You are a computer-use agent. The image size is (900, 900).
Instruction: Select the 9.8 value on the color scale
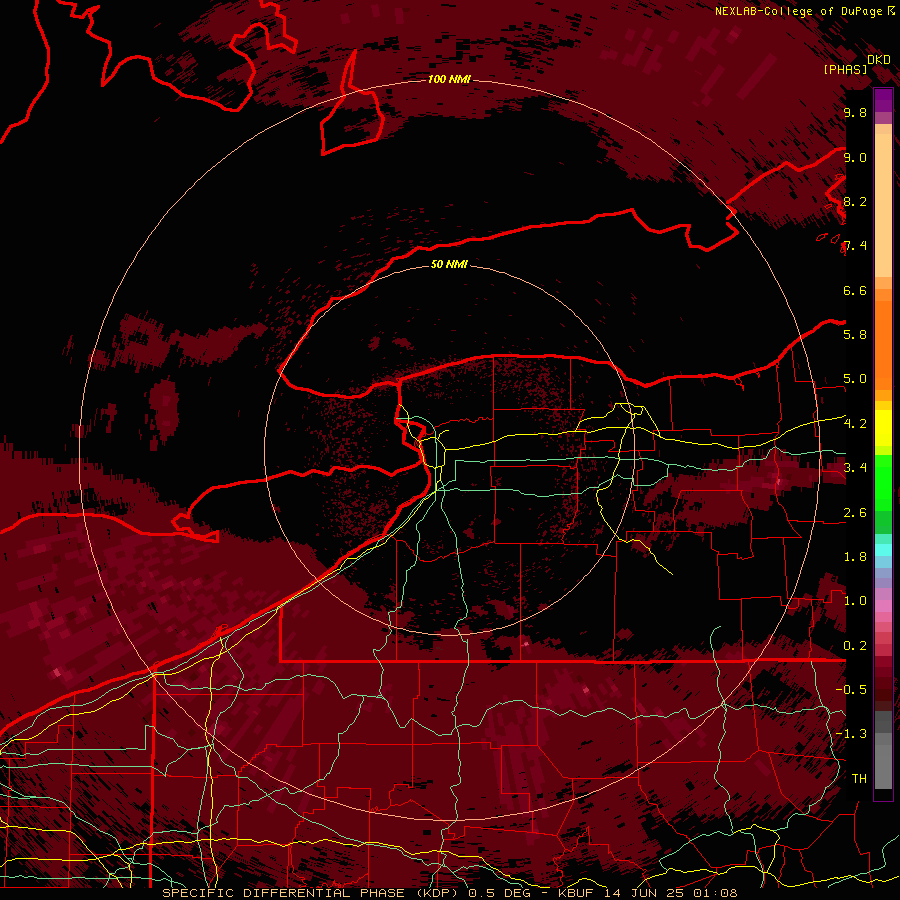pos(855,113)
